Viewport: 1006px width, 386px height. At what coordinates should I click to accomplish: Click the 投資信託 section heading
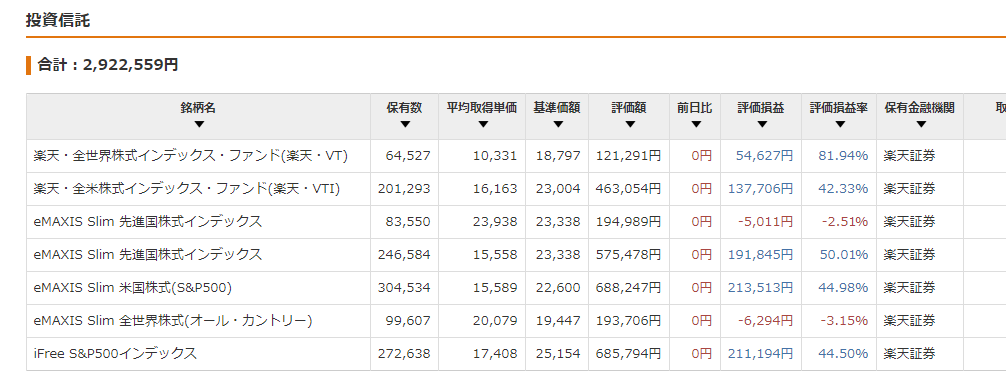point(58,20)
